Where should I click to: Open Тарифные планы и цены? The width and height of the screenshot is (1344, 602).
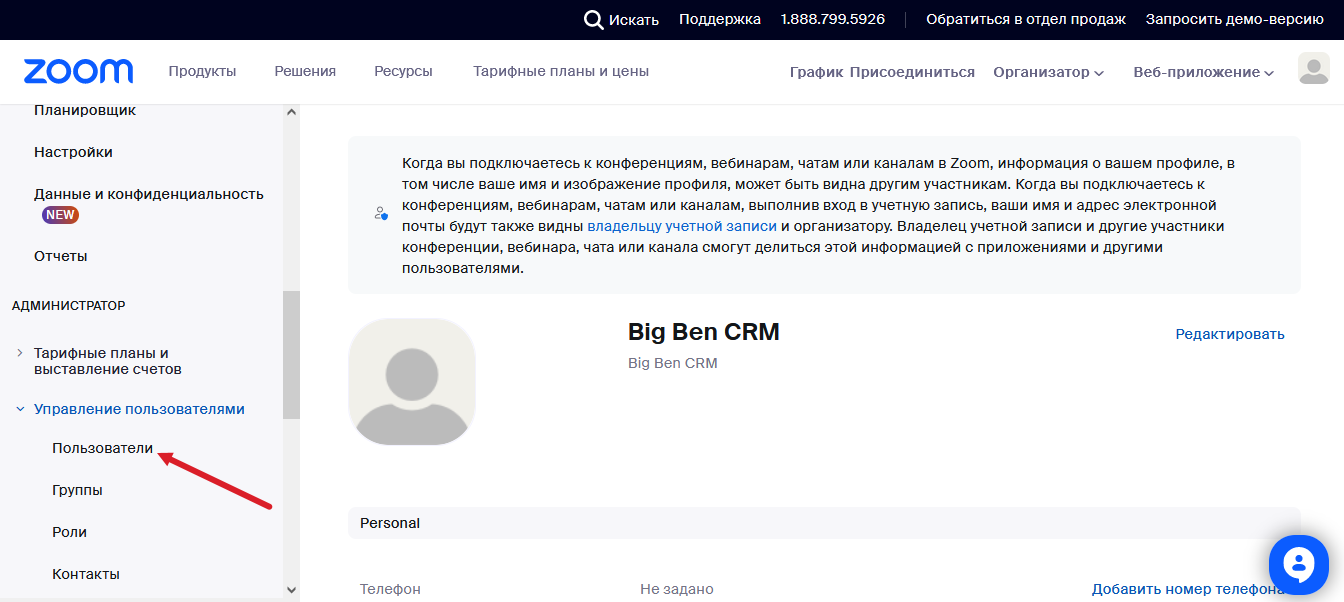click(x=561, y=71)
